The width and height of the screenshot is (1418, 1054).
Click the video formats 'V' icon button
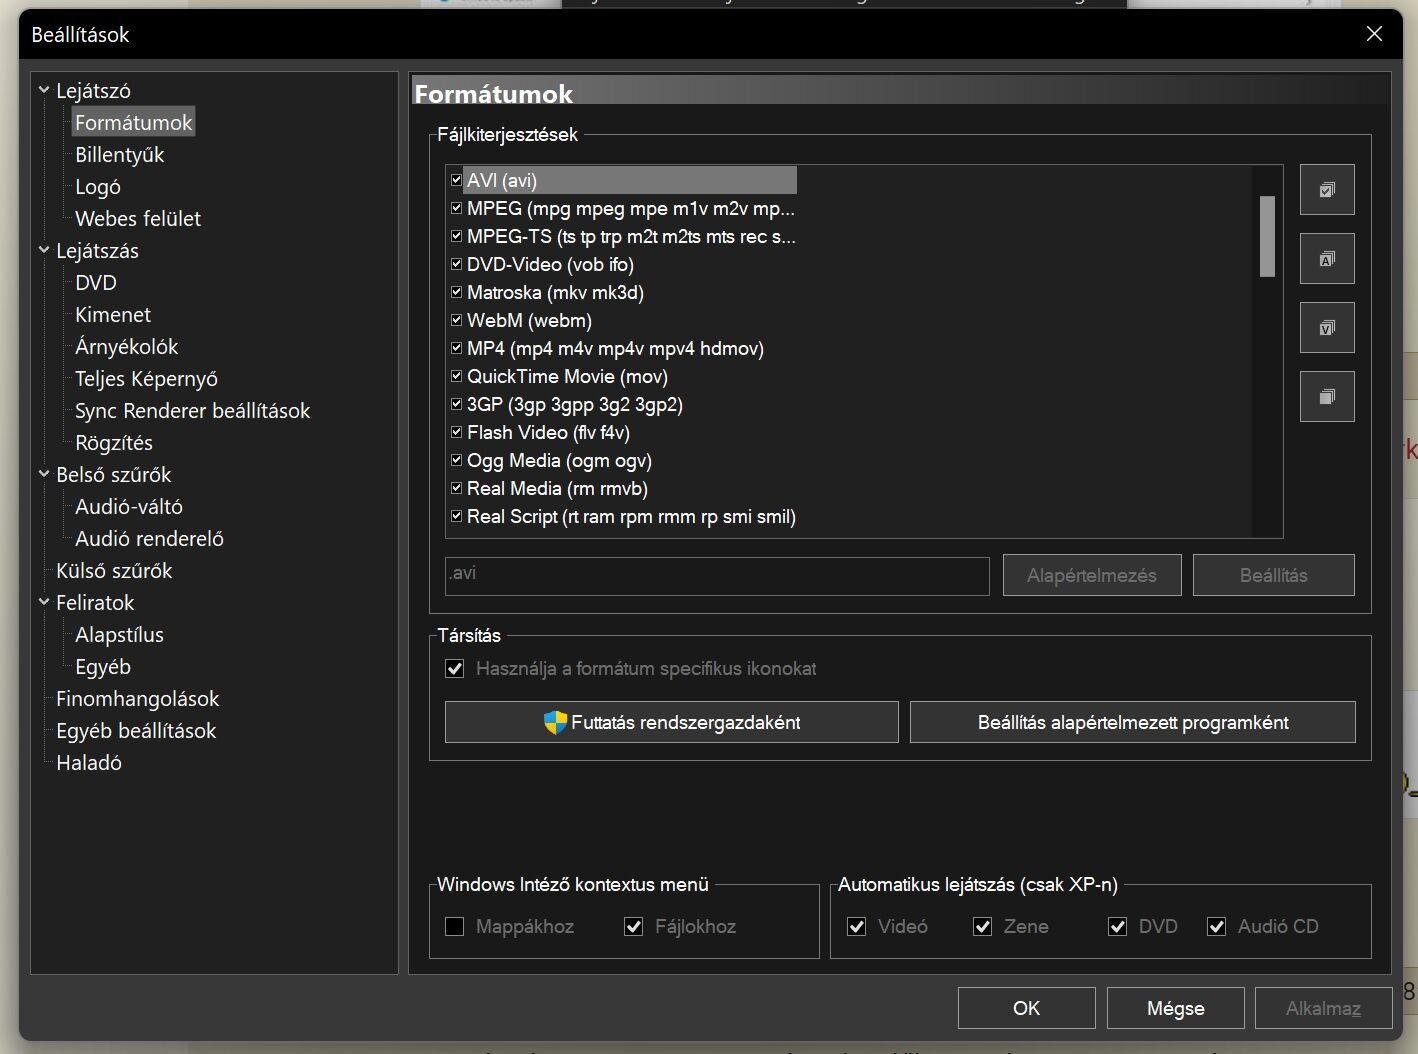click(1327, 328)
